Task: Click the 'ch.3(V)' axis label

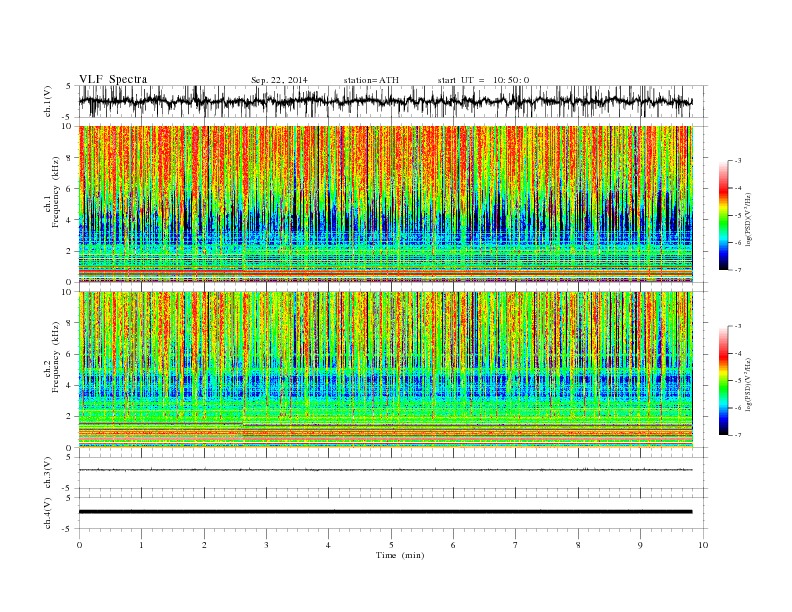Action: coord(48,473)
